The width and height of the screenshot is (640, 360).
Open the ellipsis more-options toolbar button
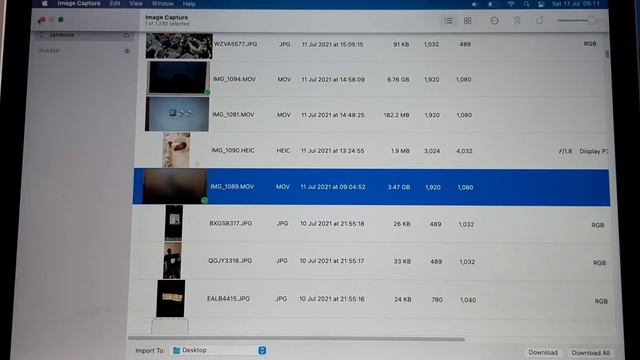coord(494,20)
